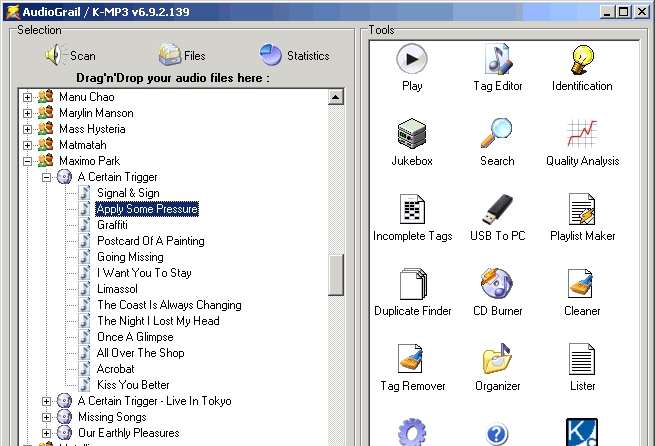Expand the Mass Hysteria artist node
The image size is (655, 446).
point(27,129)
